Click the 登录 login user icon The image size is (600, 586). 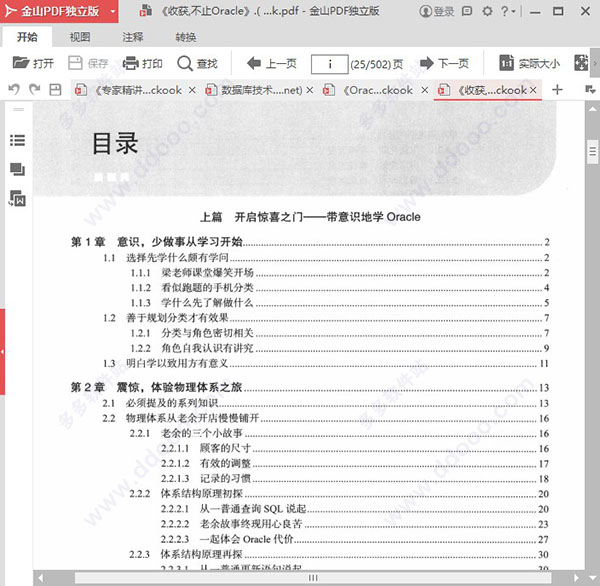point(437,11)
